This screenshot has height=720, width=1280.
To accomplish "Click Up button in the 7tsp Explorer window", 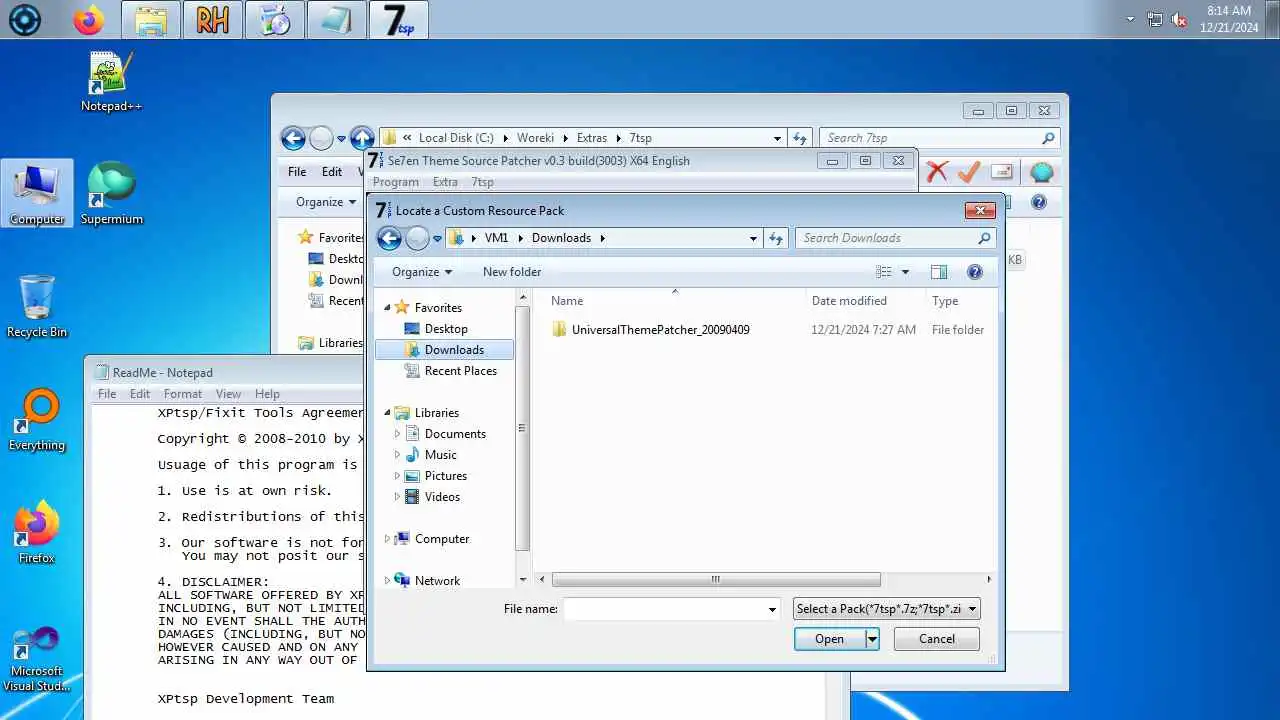I will [362, 138].
